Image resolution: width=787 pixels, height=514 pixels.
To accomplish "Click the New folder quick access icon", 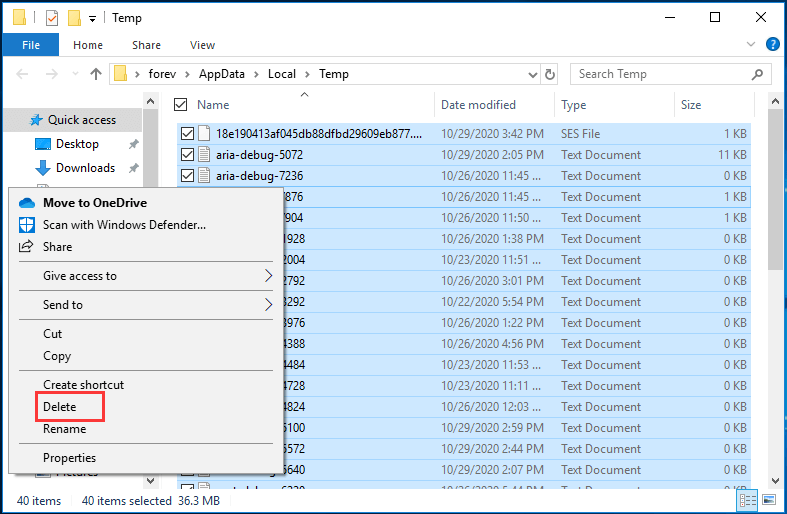I will point(74,18).
